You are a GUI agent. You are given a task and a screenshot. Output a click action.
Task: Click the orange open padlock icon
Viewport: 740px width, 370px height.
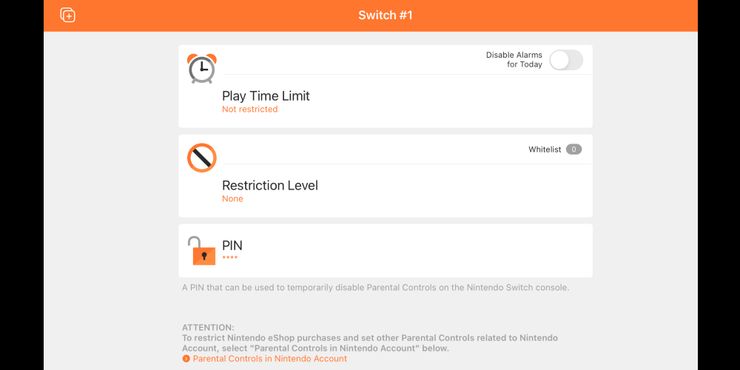pos(202,251)
